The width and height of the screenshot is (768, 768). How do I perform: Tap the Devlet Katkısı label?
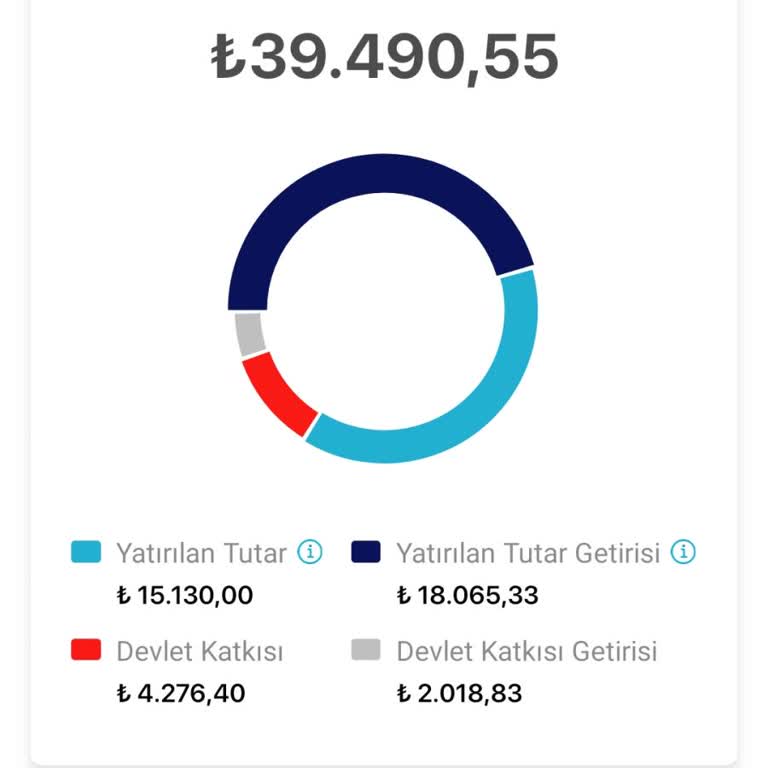pos(200,651)
